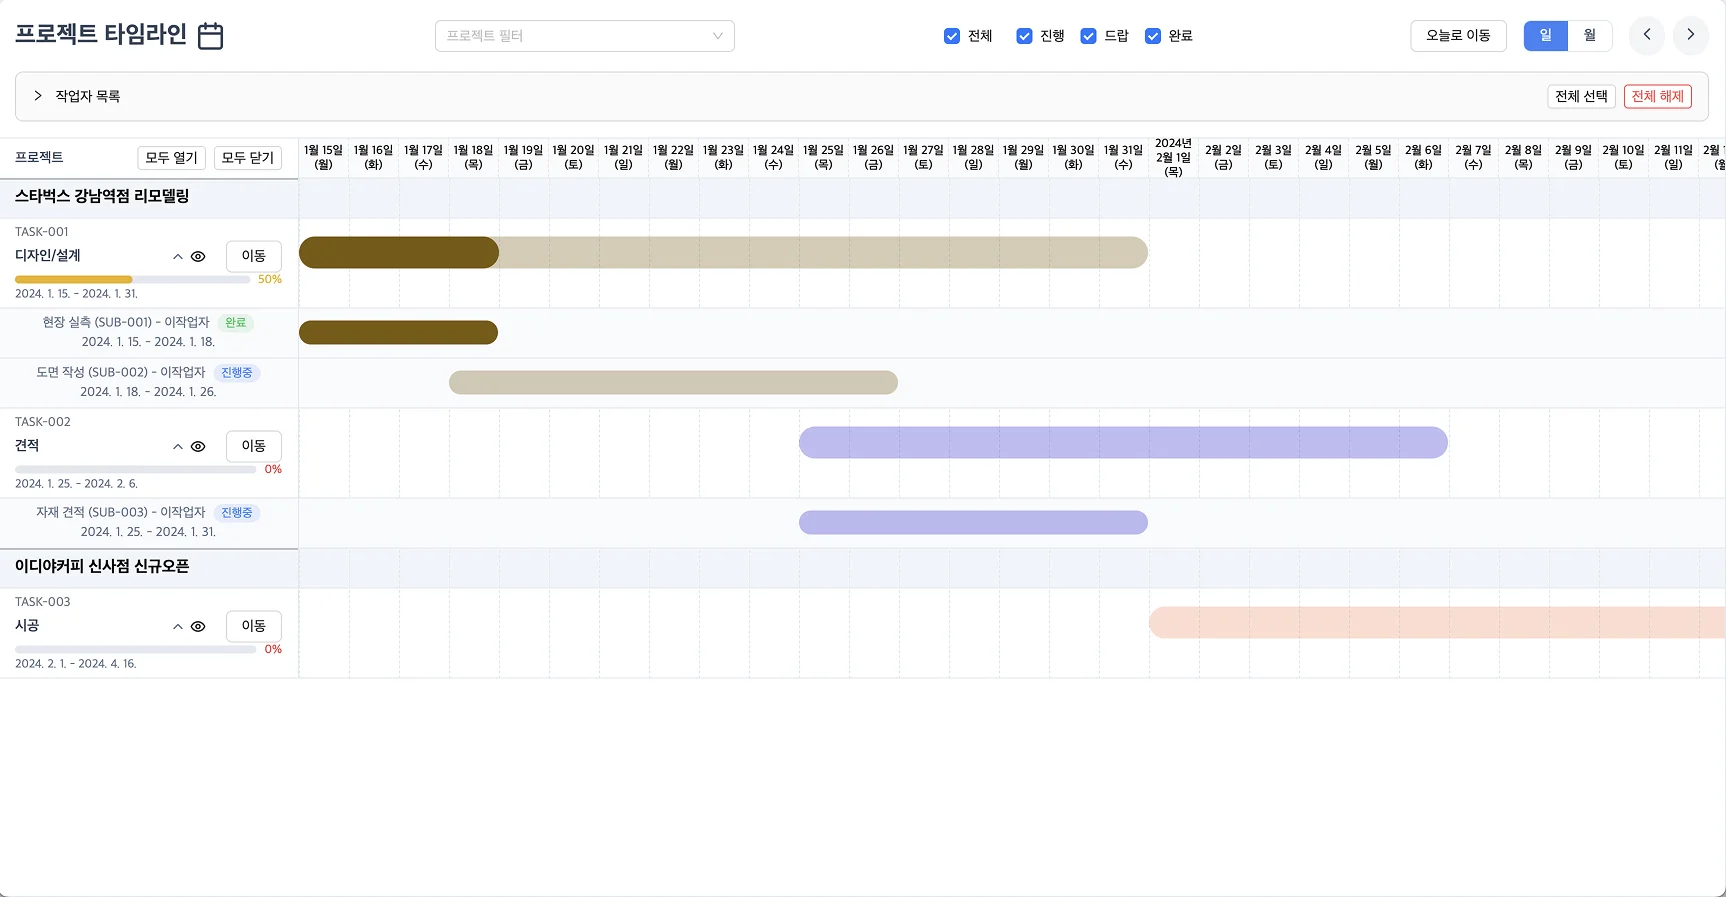Screen dimensions: 1726x897
Task: Click date range 2024. 2. 1. - 2024. 4. 16.
Action: coord(76,664)
